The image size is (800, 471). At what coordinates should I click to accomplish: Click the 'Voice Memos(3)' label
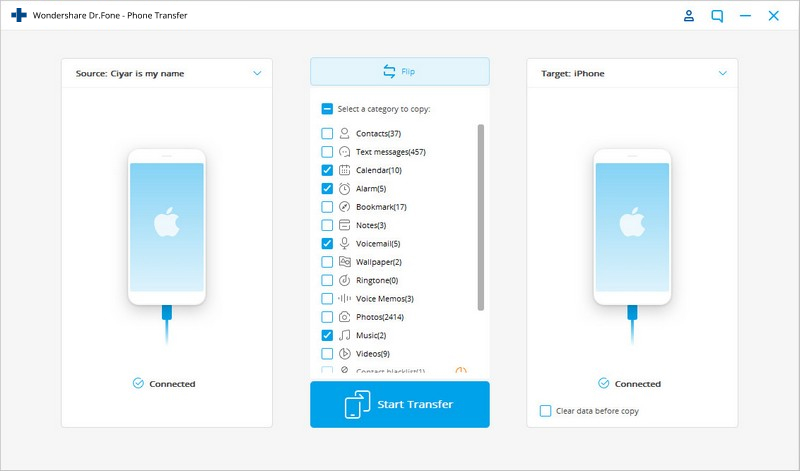tap(385, 299)
